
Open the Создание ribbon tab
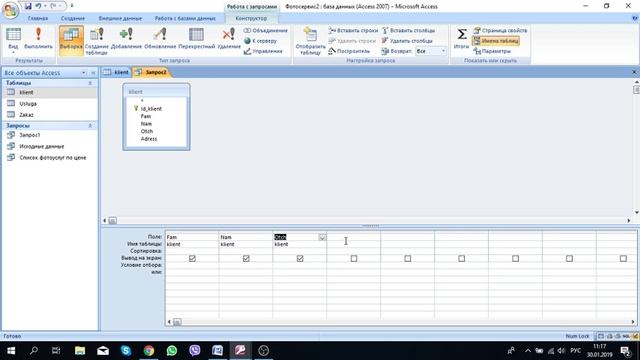(x=73, y=18)
